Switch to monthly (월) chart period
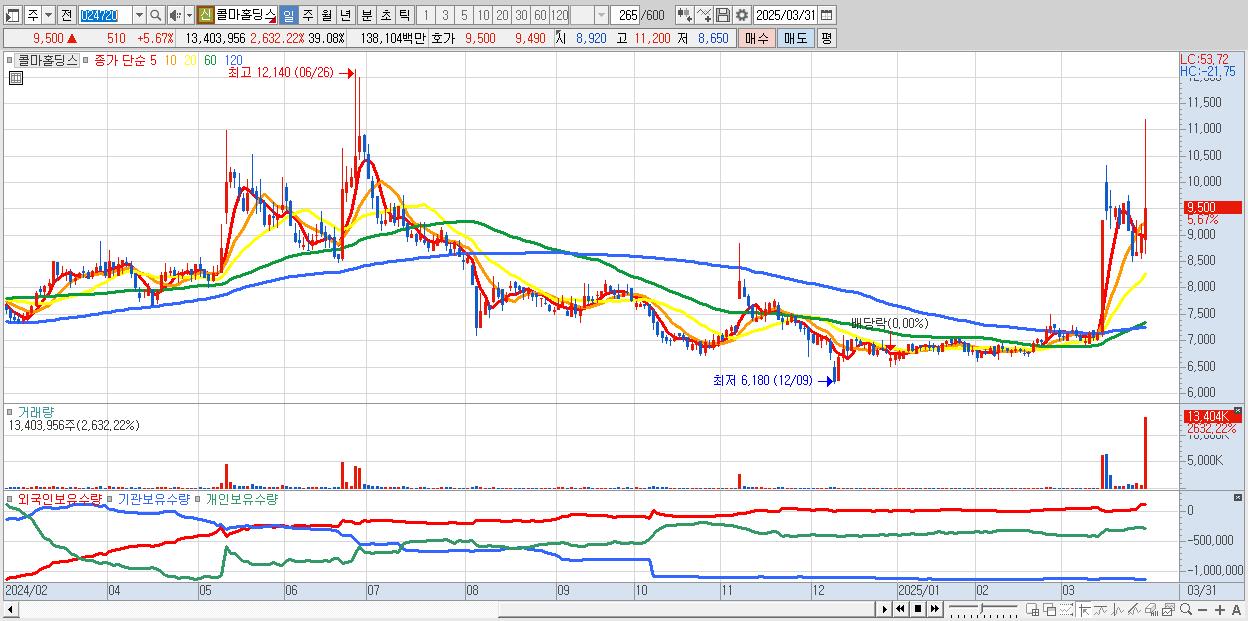Screen dimensions: 1248x621 (x=326, y=15)
